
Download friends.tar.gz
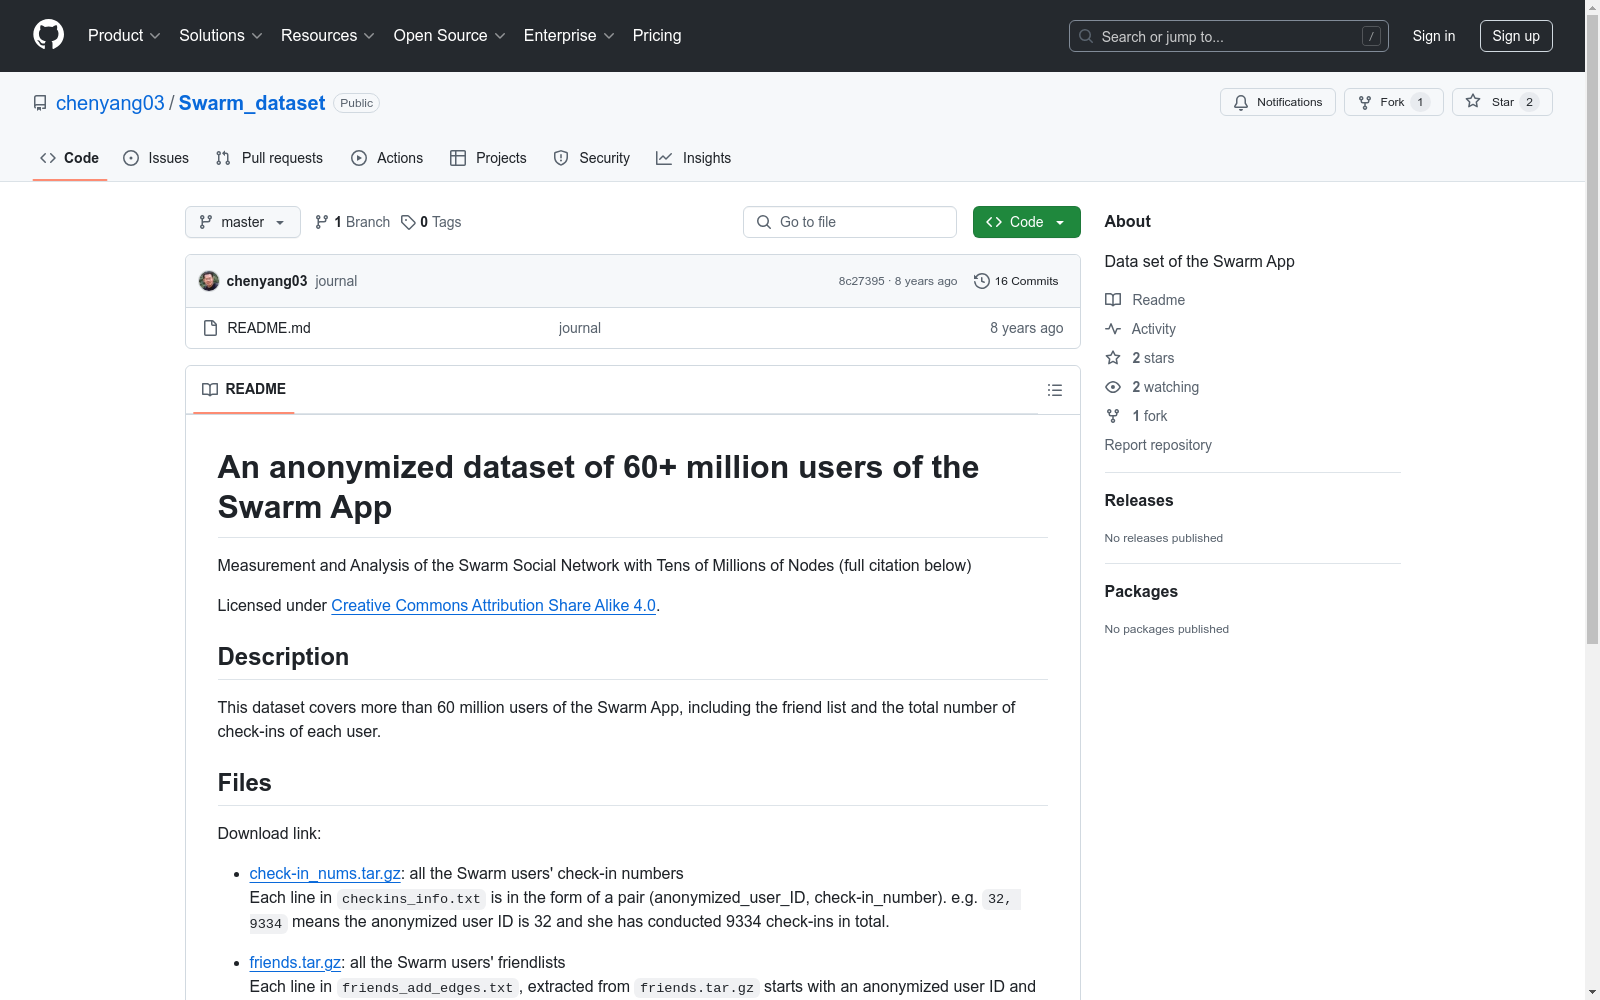point(295,962)
